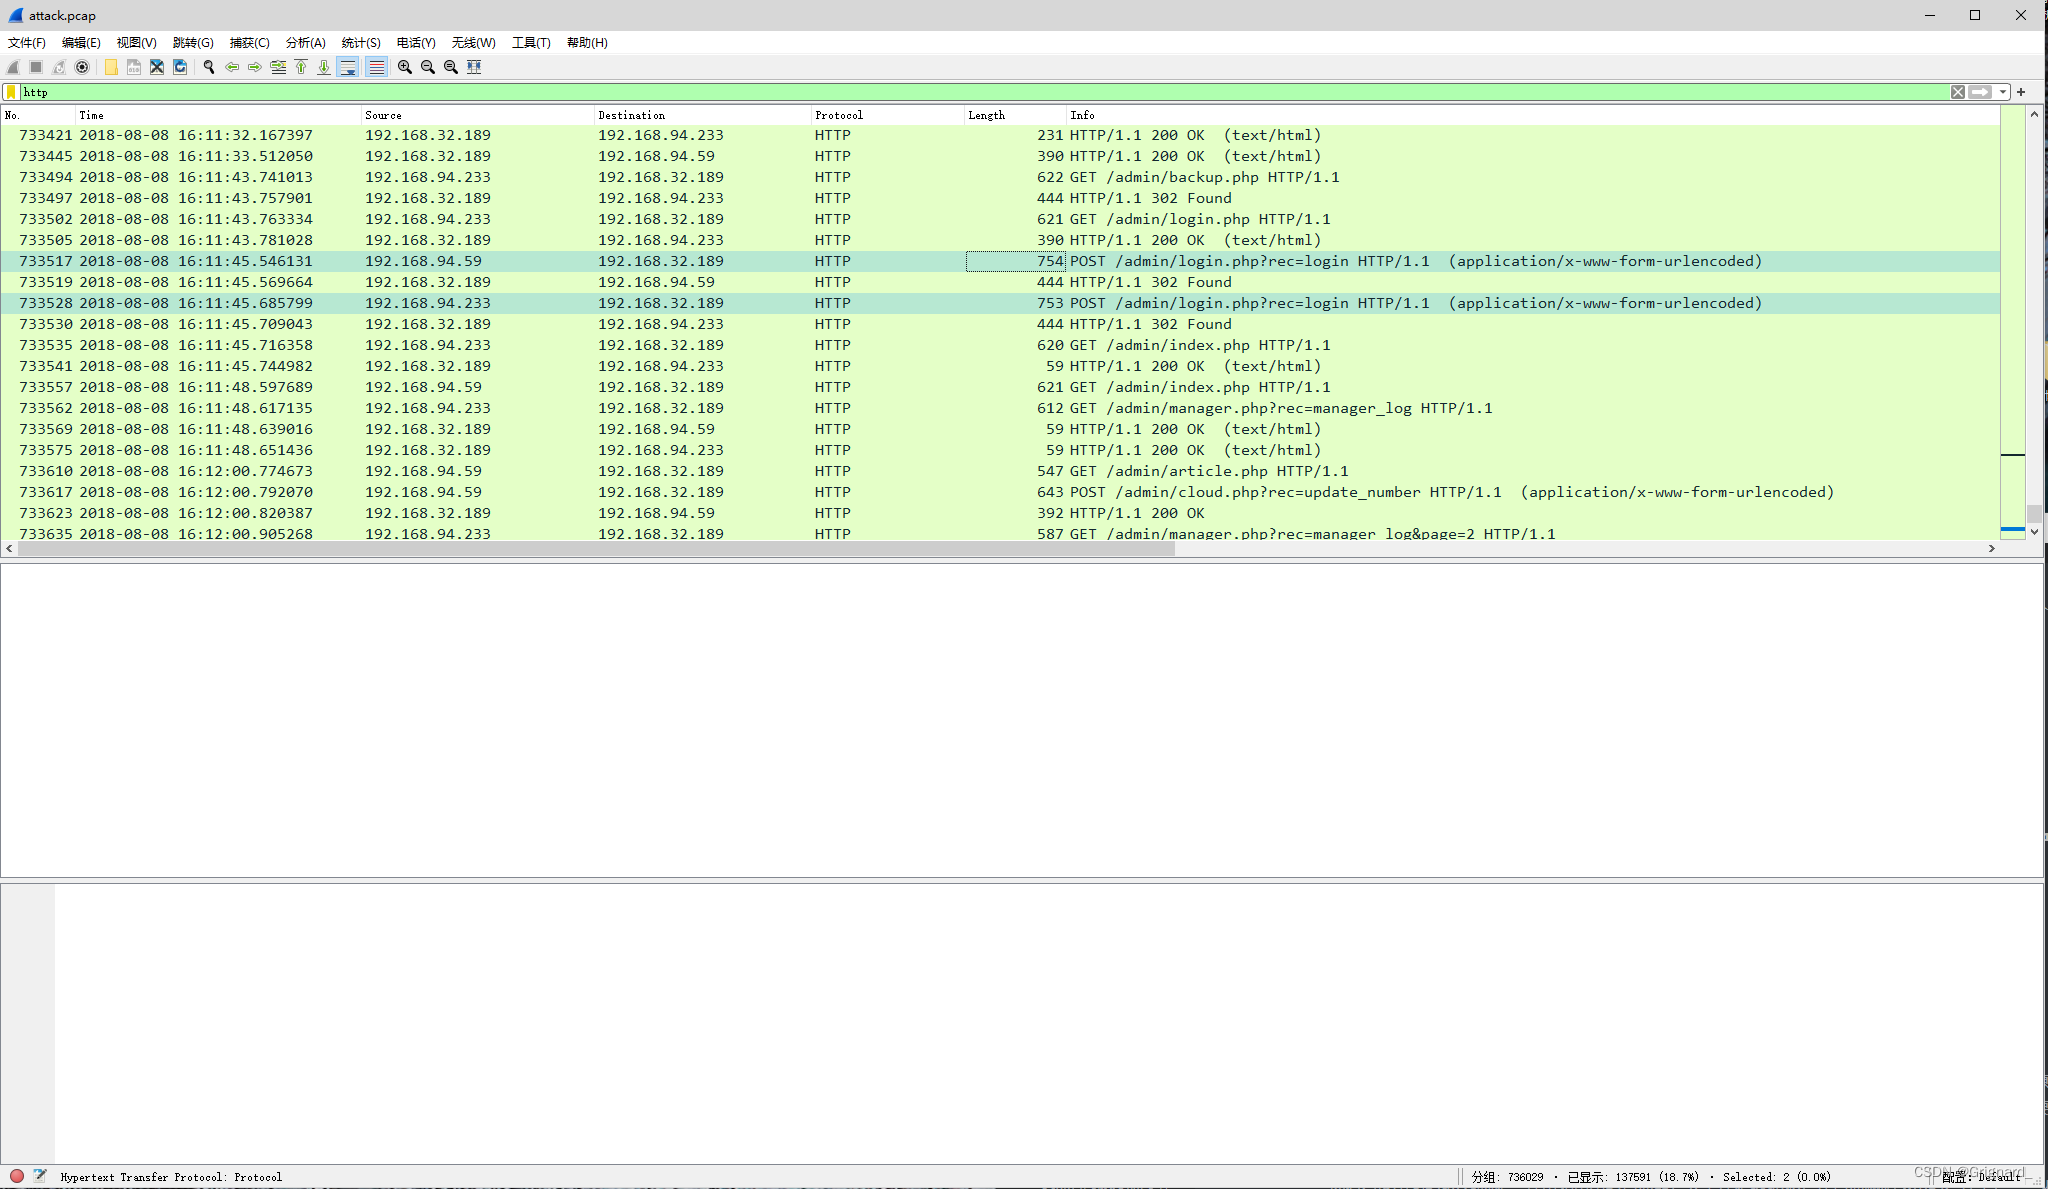Click the Start capture shark fin icon

click(x=13, y=67)
